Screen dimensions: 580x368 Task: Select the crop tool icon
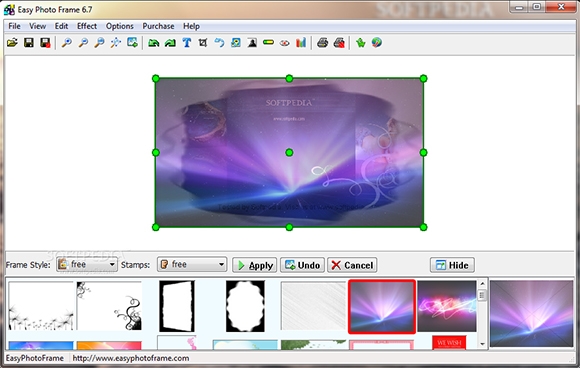coord(203,43)
